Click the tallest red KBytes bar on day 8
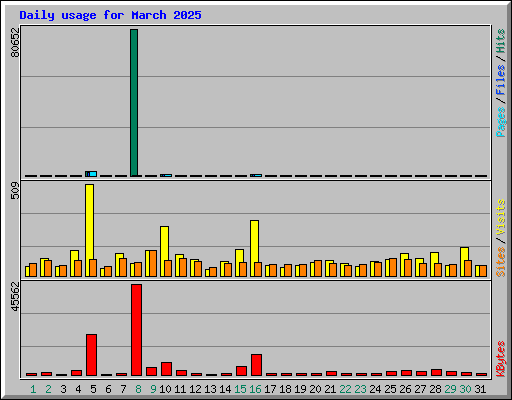512x400 pixels. pos(136,330)
